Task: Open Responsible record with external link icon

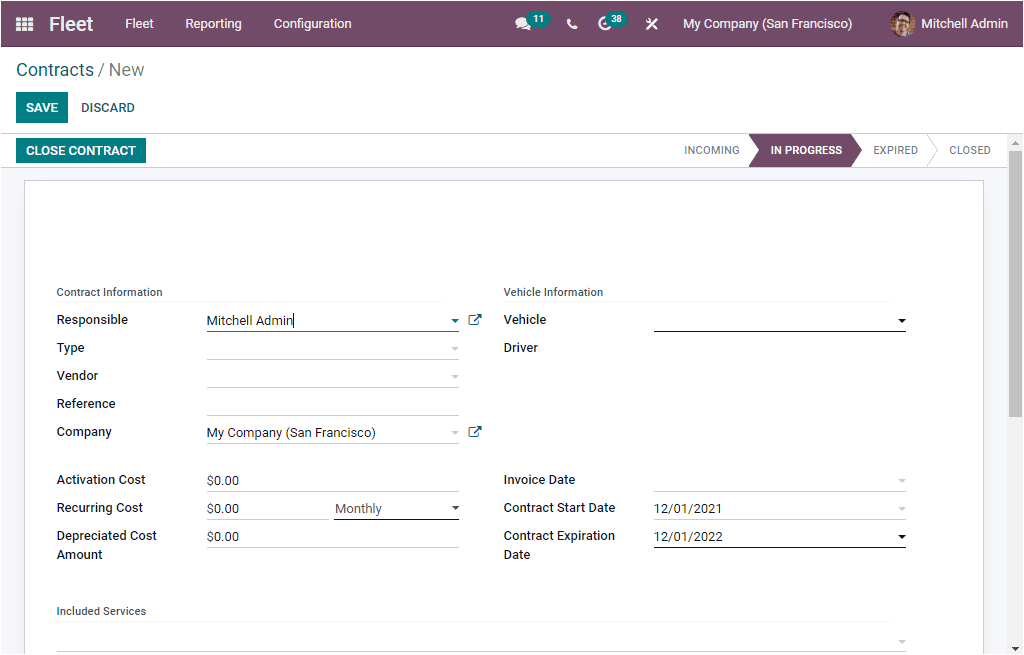Action: click(x=475, y=319)
